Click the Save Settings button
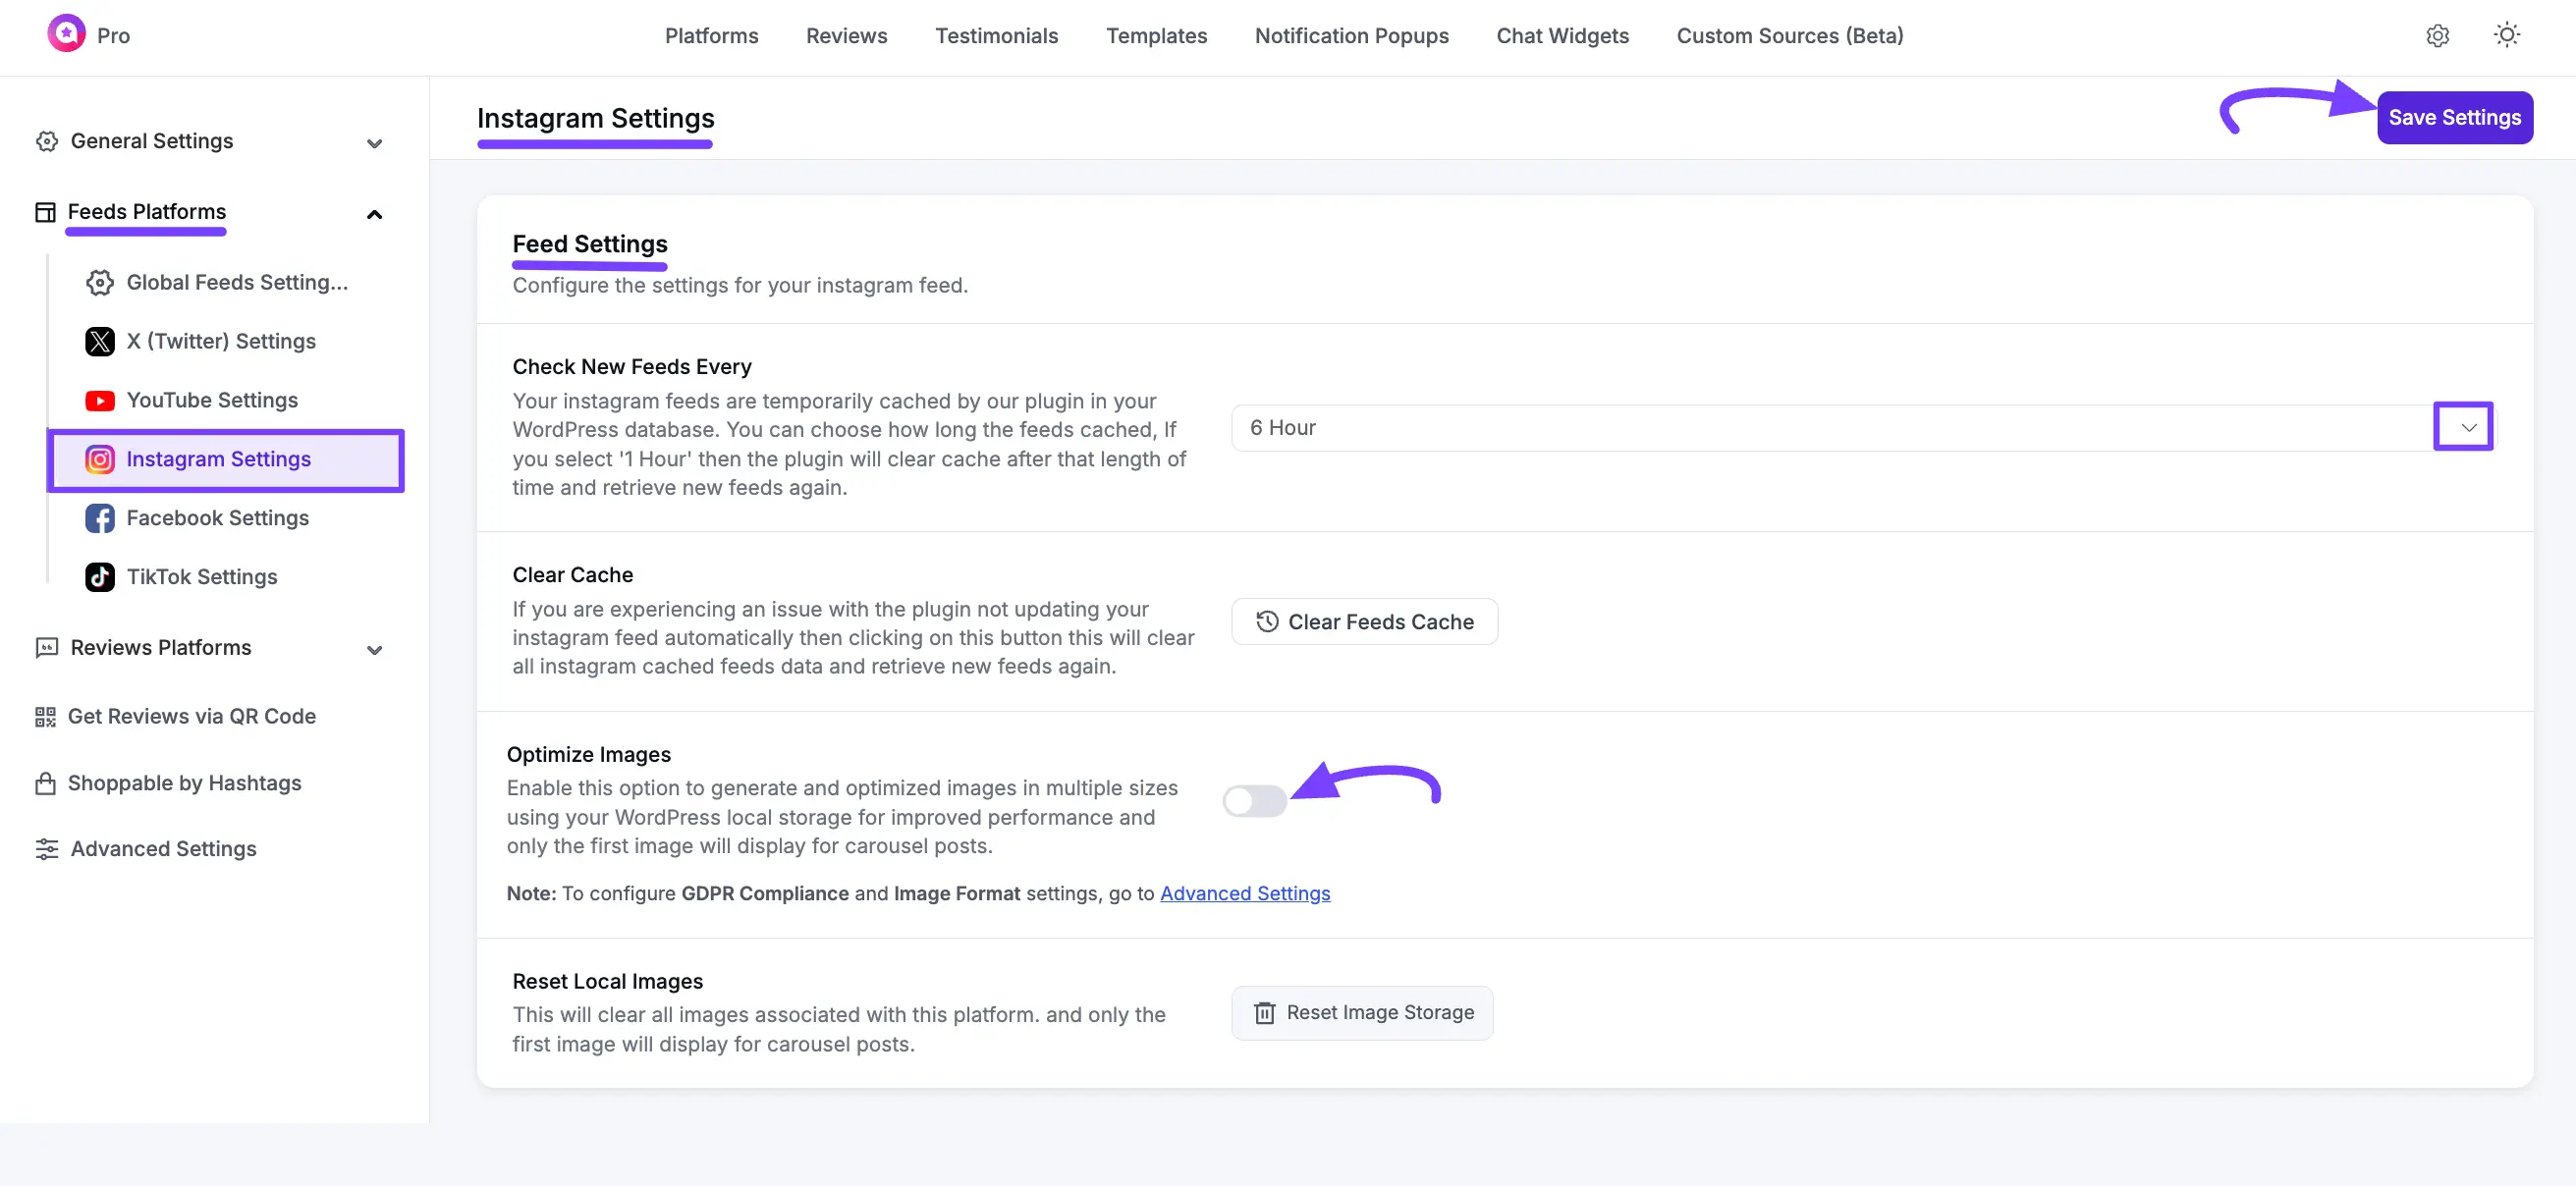The width and height of the screenshot is (2576, 1186). (x=2455, y=116)
